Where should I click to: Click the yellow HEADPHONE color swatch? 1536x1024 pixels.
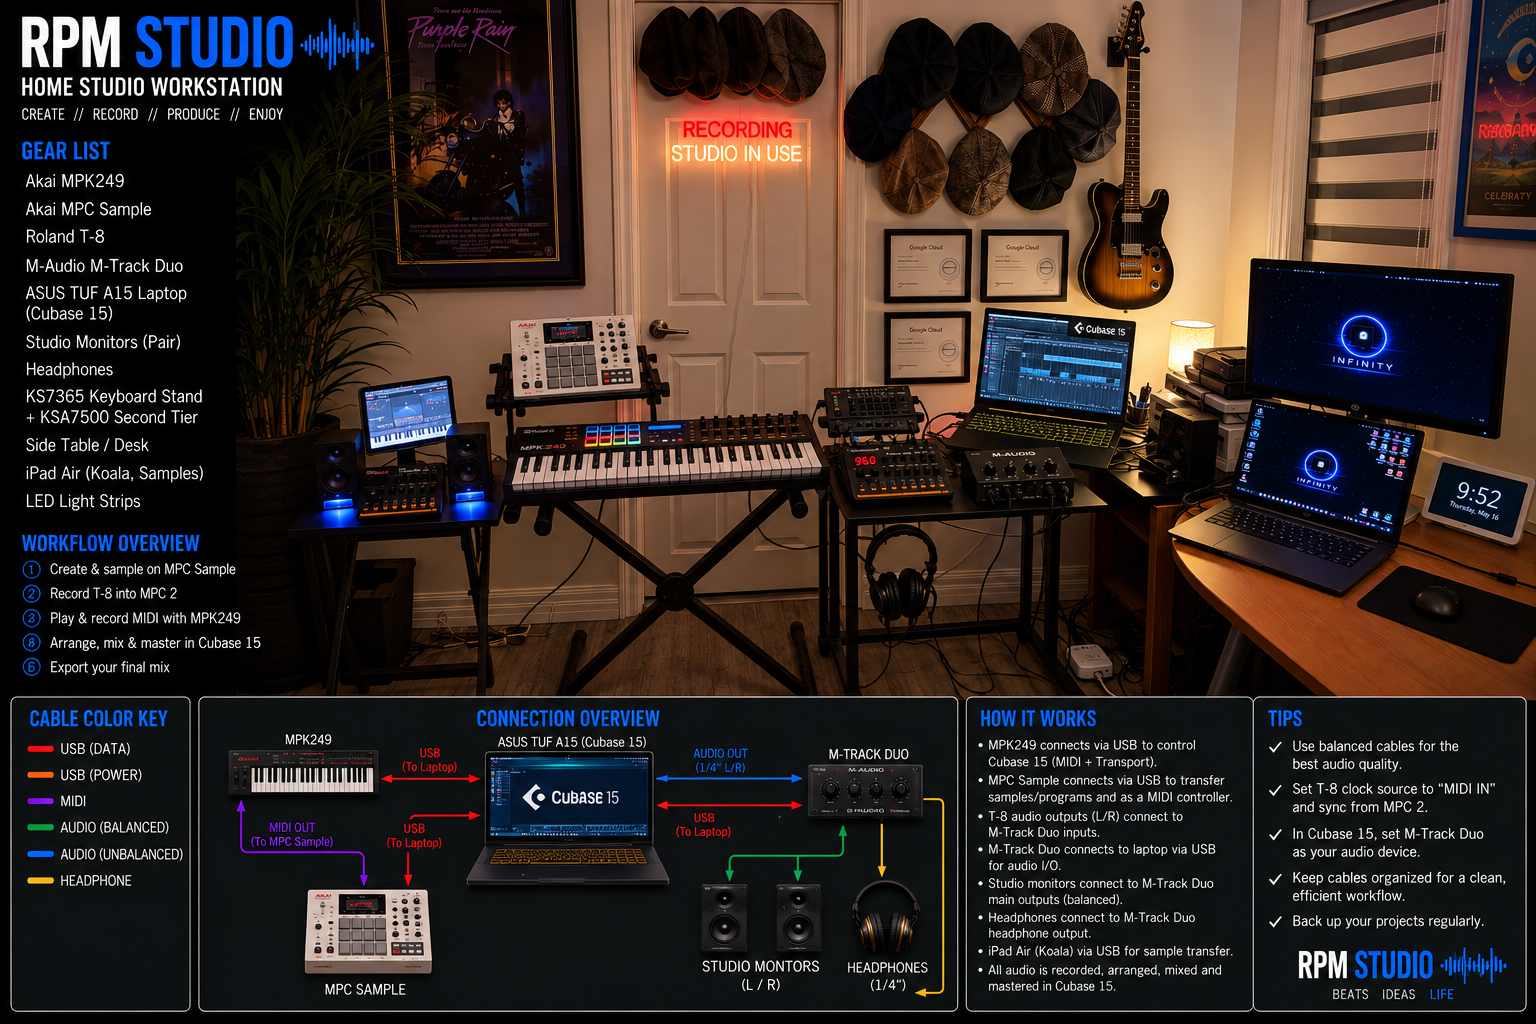click(40, 881)
